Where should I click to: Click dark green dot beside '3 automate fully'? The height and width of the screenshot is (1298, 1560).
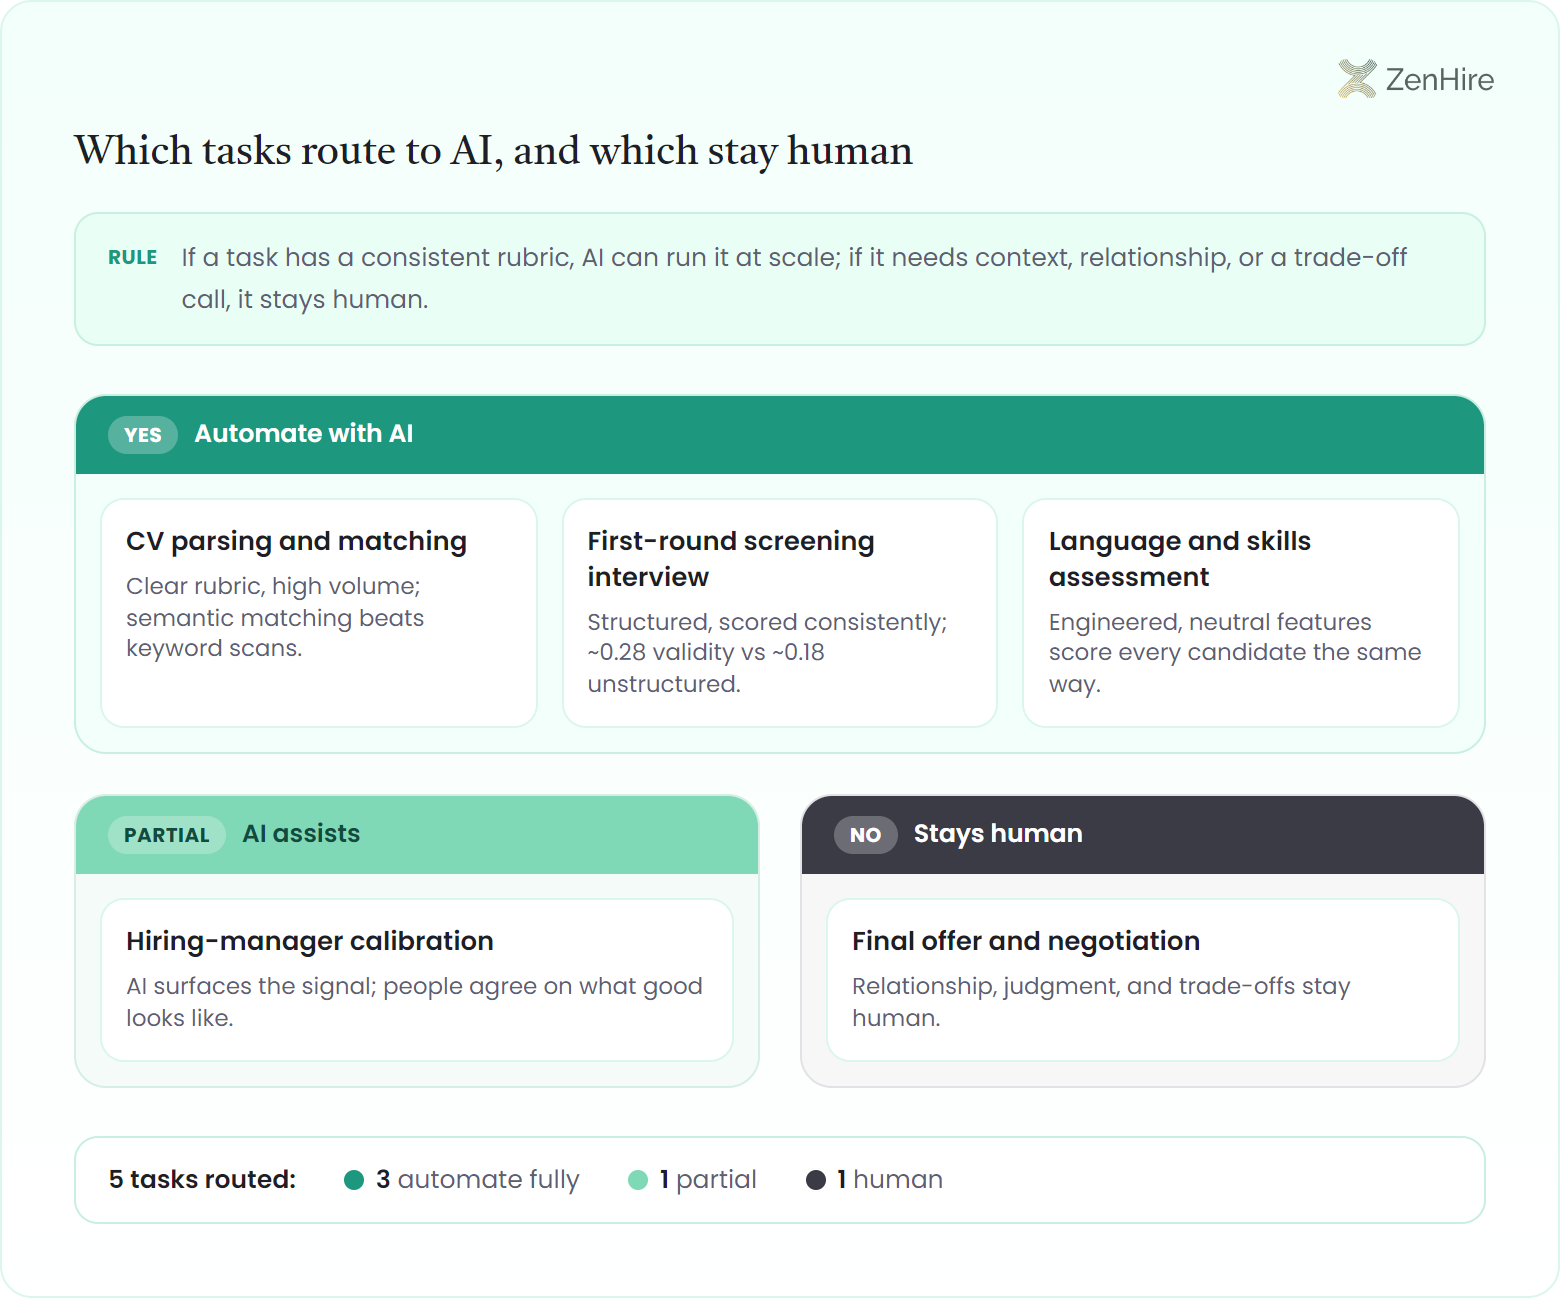click(x=353, y=1180)
